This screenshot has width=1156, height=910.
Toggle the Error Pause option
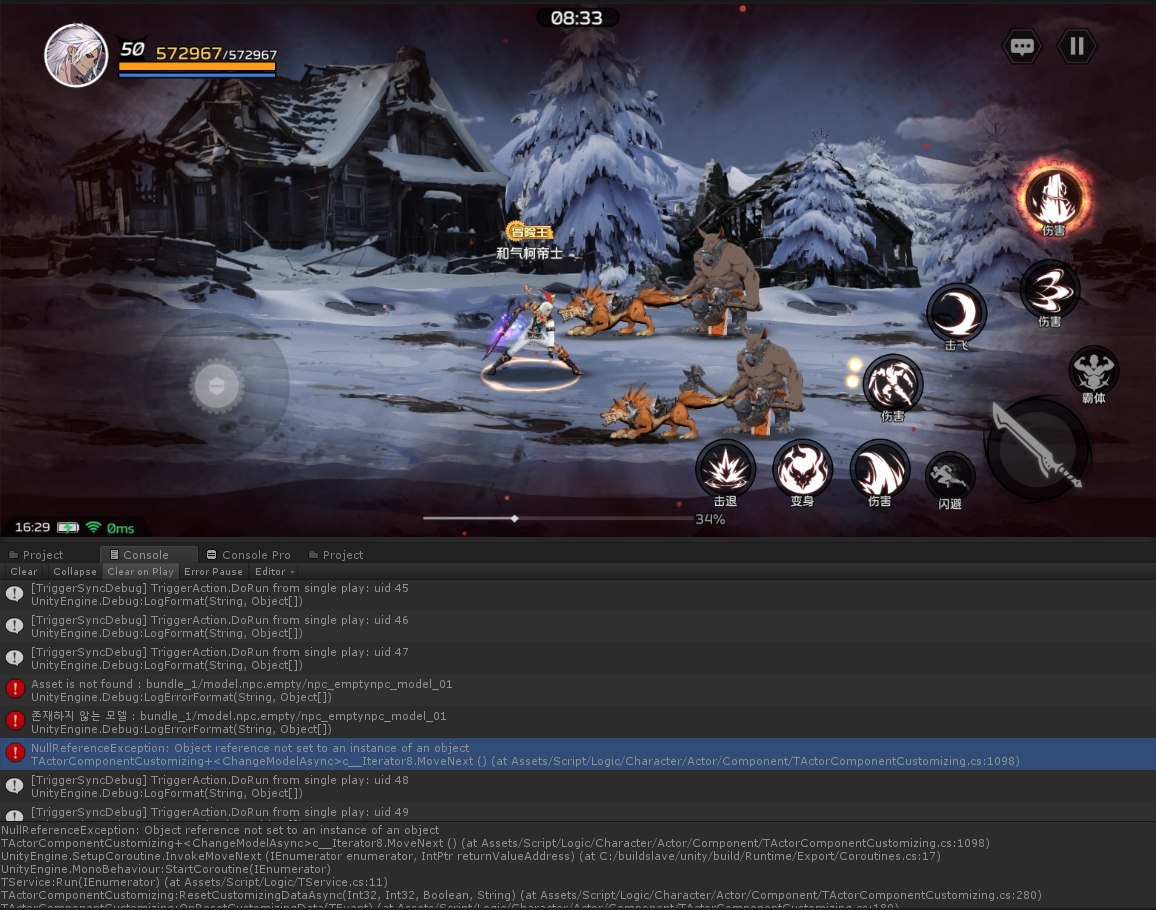tap(213, 572)
